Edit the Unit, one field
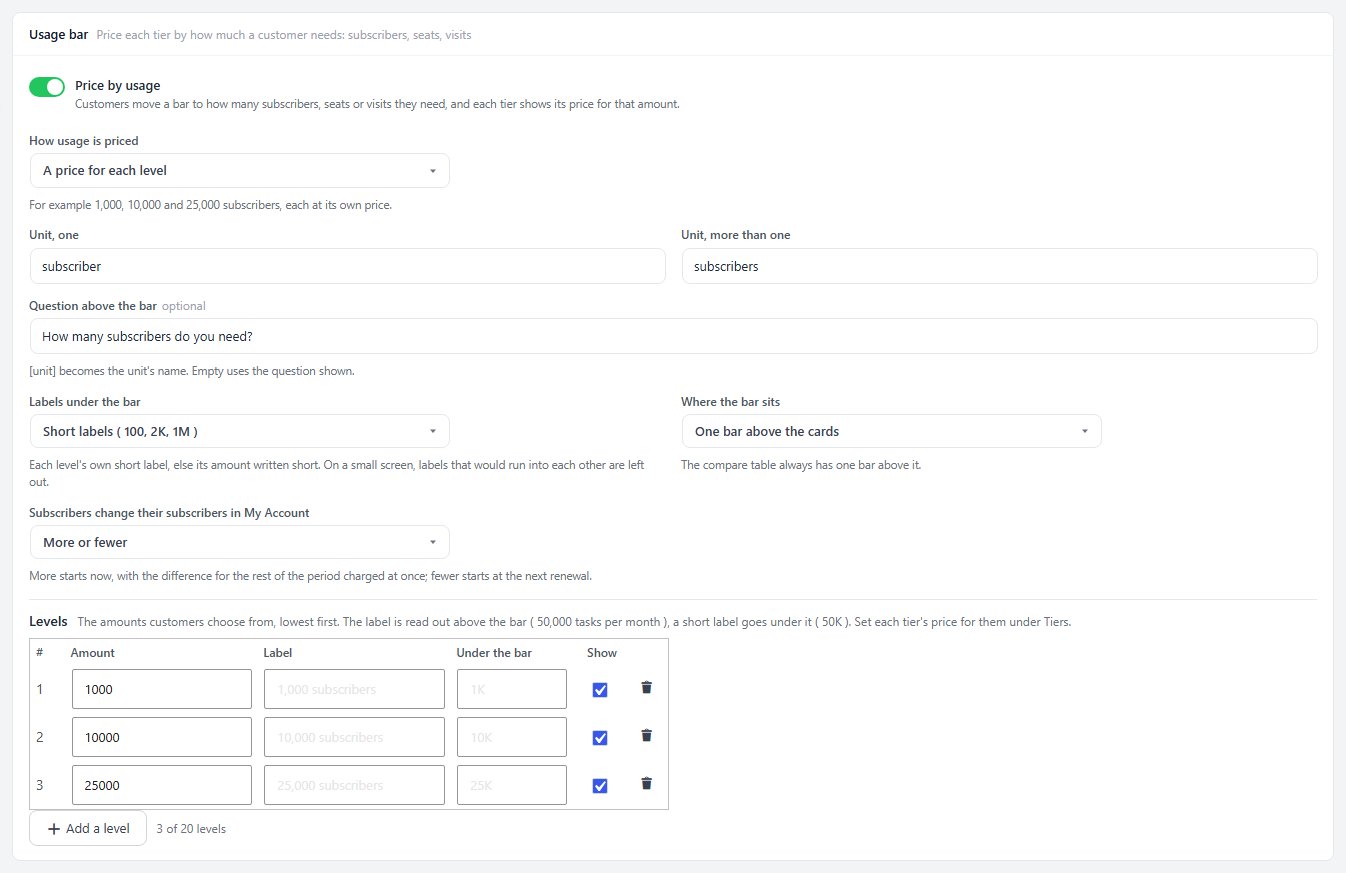Viewport: 1346px width, 873px height. 347,266
